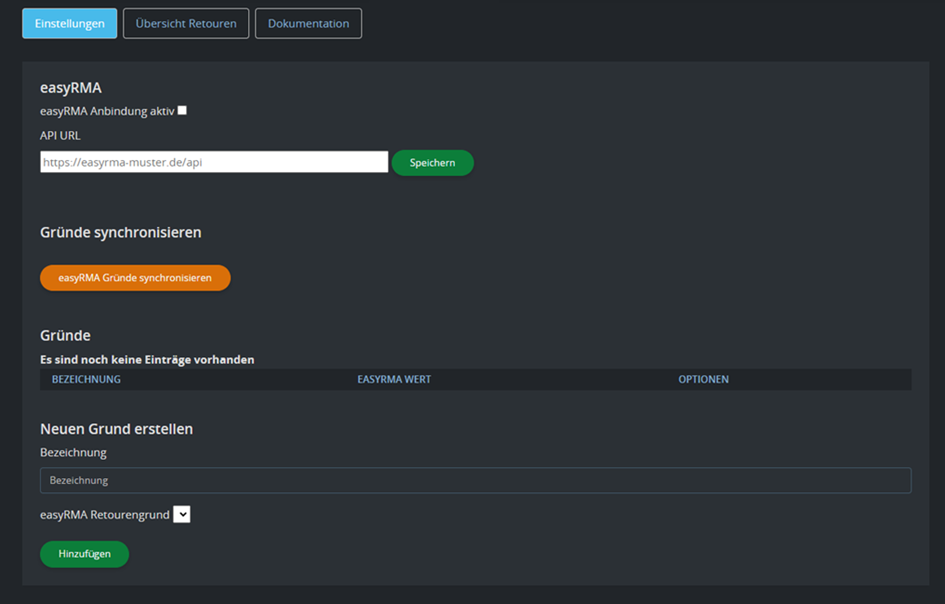Click the 'easyRMA' section heading
The width and height of the screenshot is (945, 604).
[71, 88]
